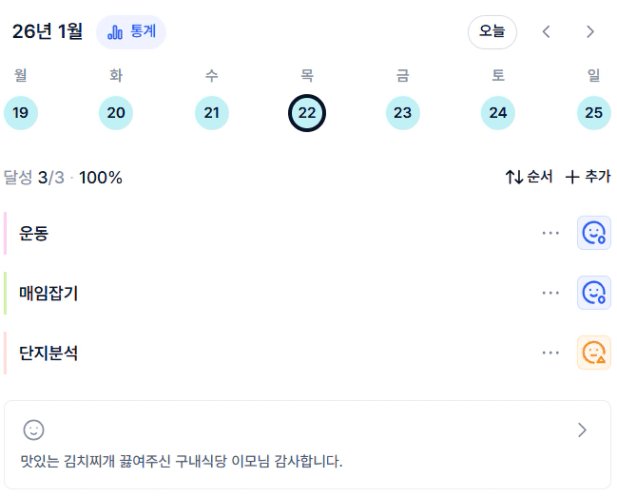Select Tuesday the 20th

(x=116, y=113)
